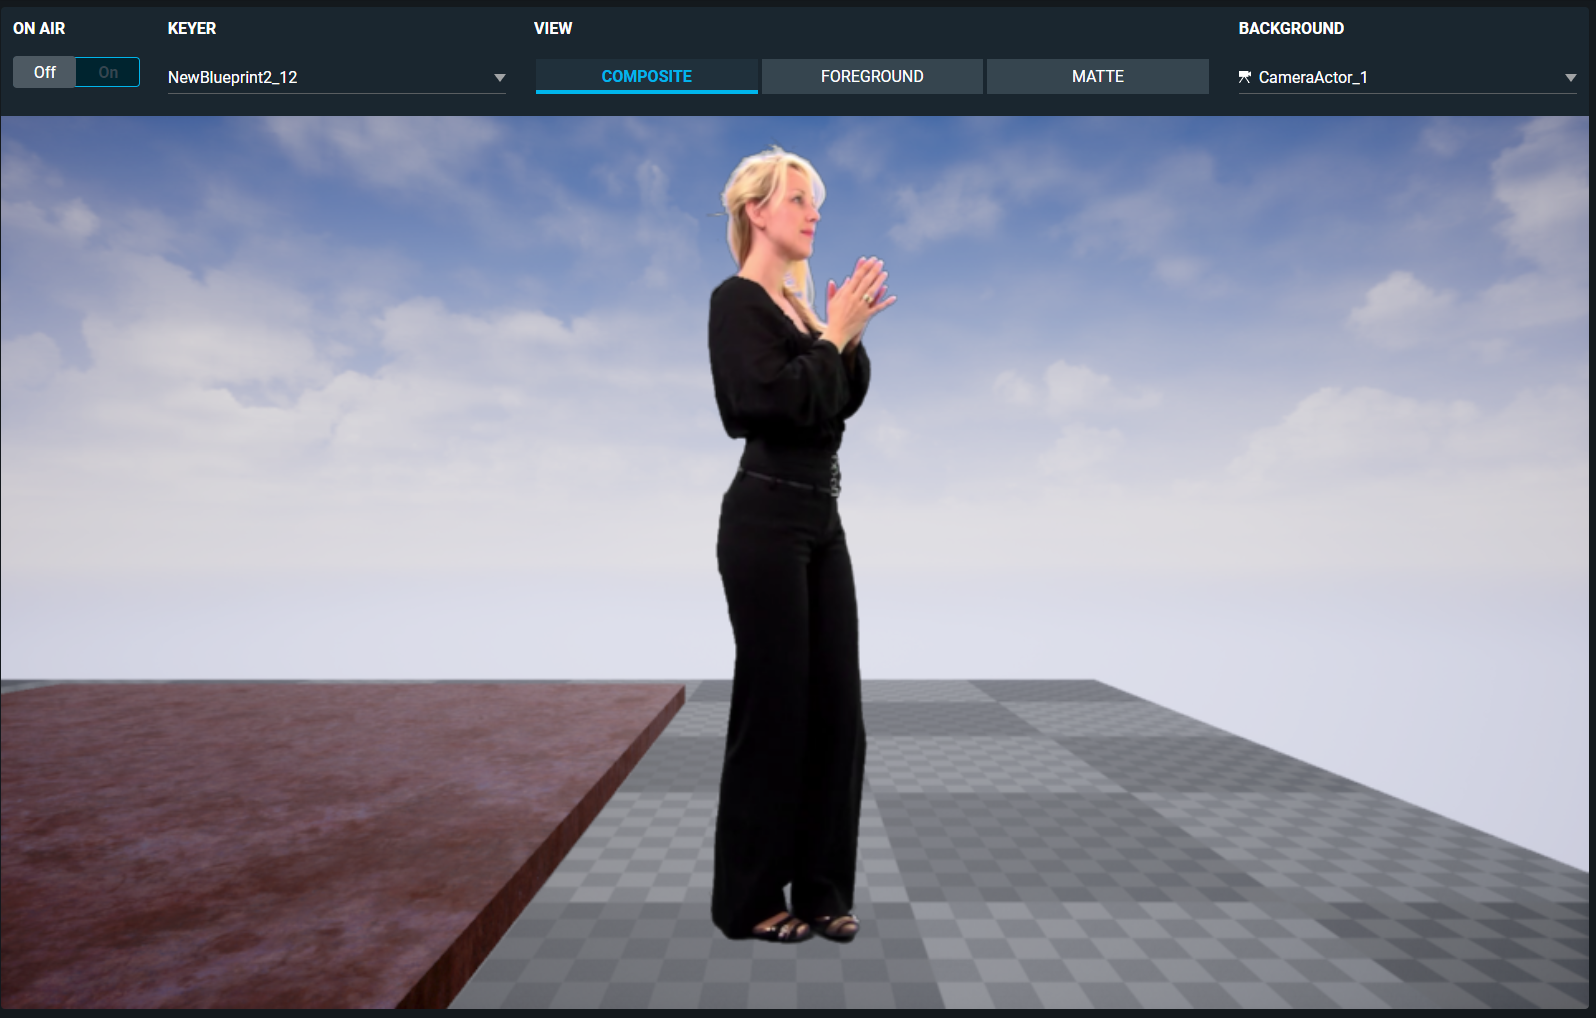Switch the On Air toggle to Off
This screenshot has width=1596, height=1018.
45,72
